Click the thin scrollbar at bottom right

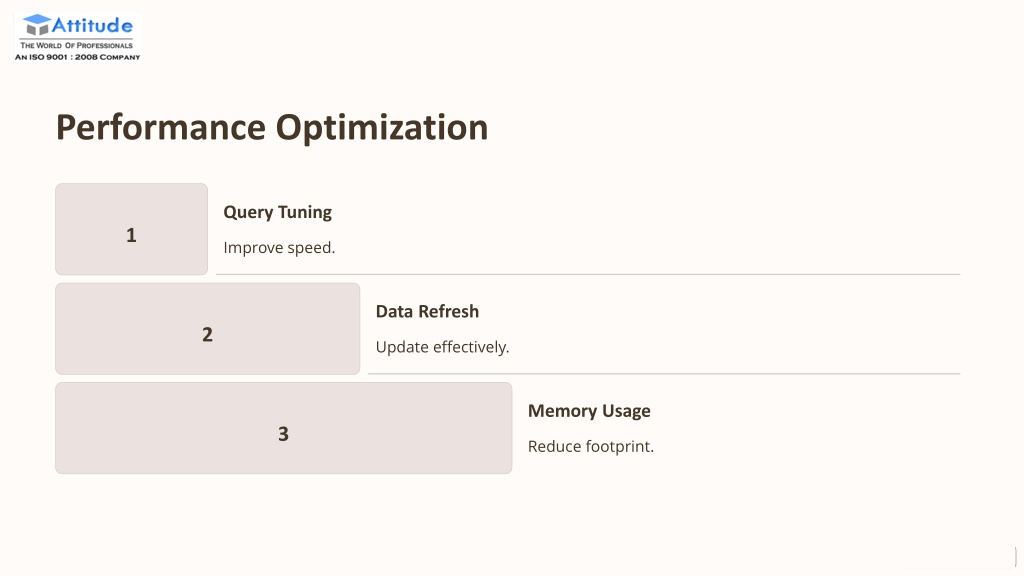pos(1016,557)
